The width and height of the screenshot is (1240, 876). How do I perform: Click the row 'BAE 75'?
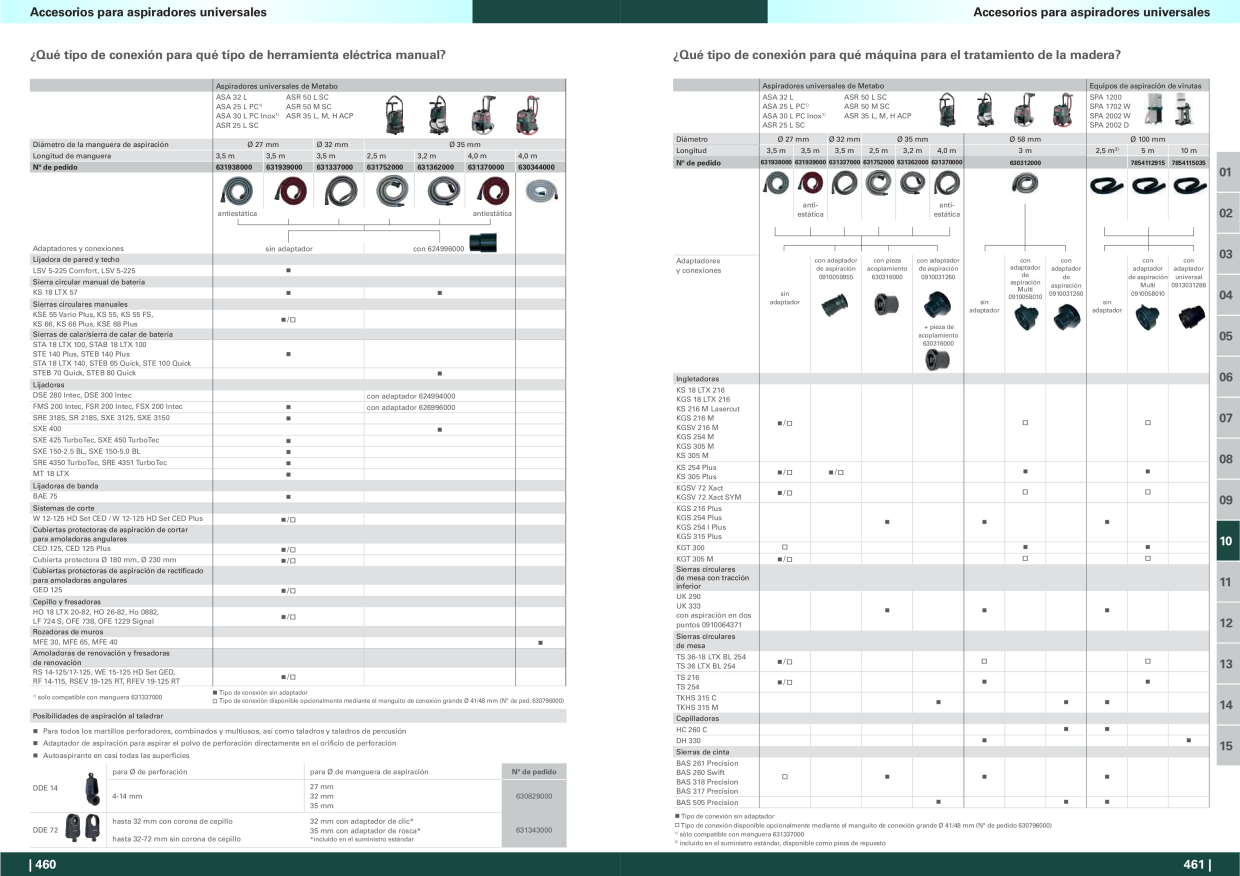coord(298,496)
